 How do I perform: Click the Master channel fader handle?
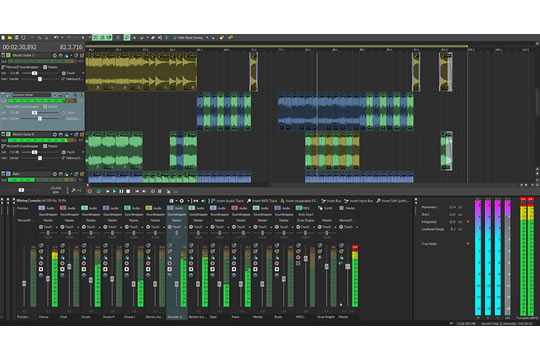[347, 267]
